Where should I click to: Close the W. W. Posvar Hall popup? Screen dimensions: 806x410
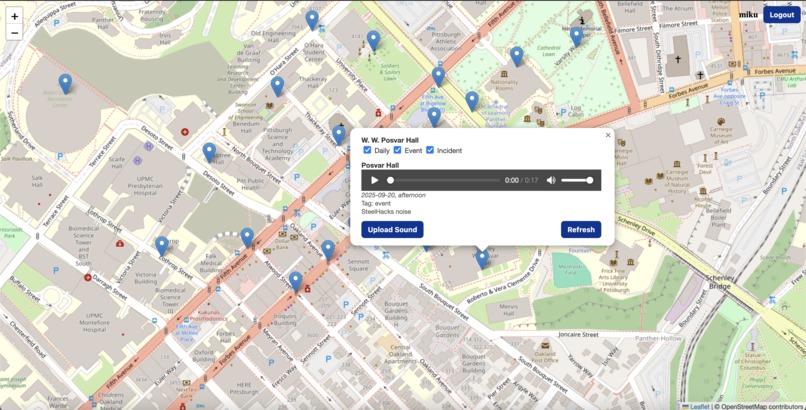click(608, 135)
